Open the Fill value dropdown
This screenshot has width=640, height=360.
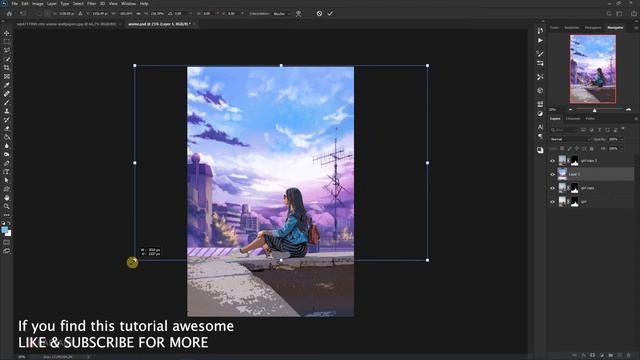point(621,149)
